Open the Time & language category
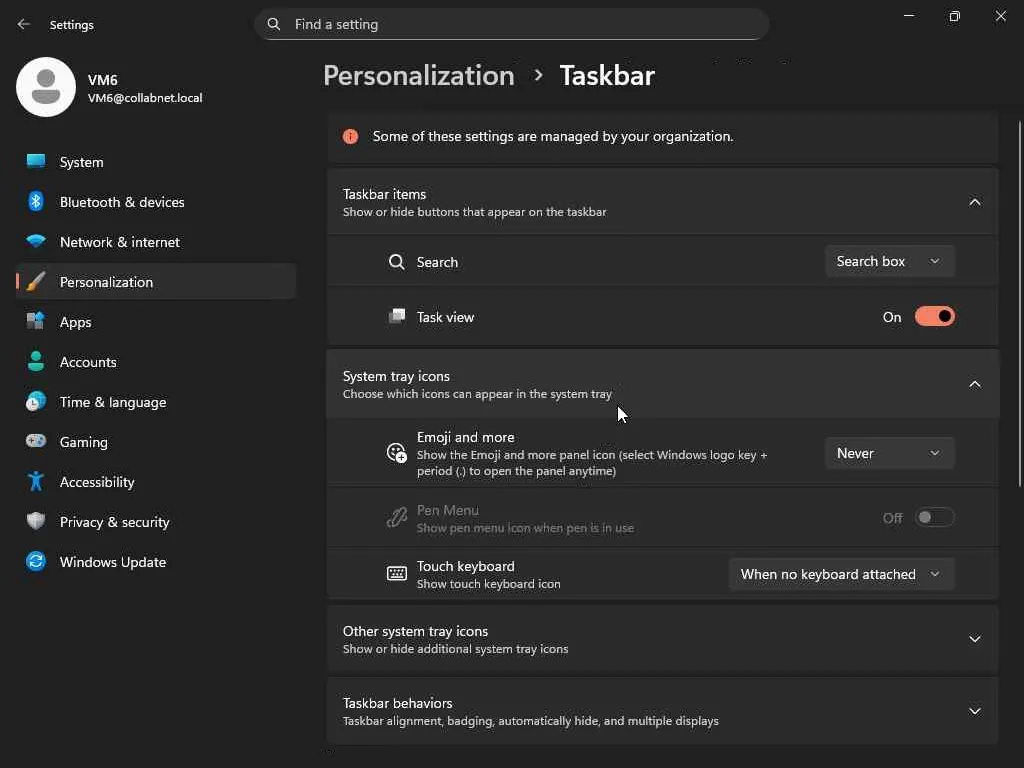The width and height of the screenshot is (1024, 768). tap(113, 402)
